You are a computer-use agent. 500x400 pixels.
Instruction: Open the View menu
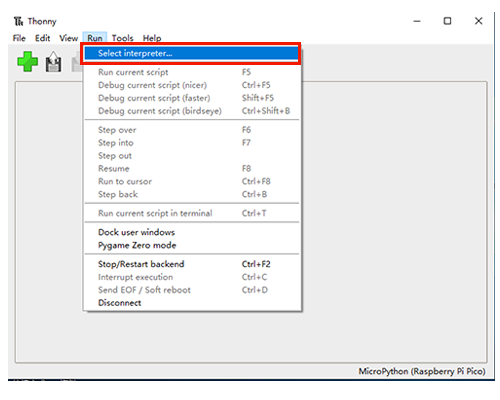(69, 38)
